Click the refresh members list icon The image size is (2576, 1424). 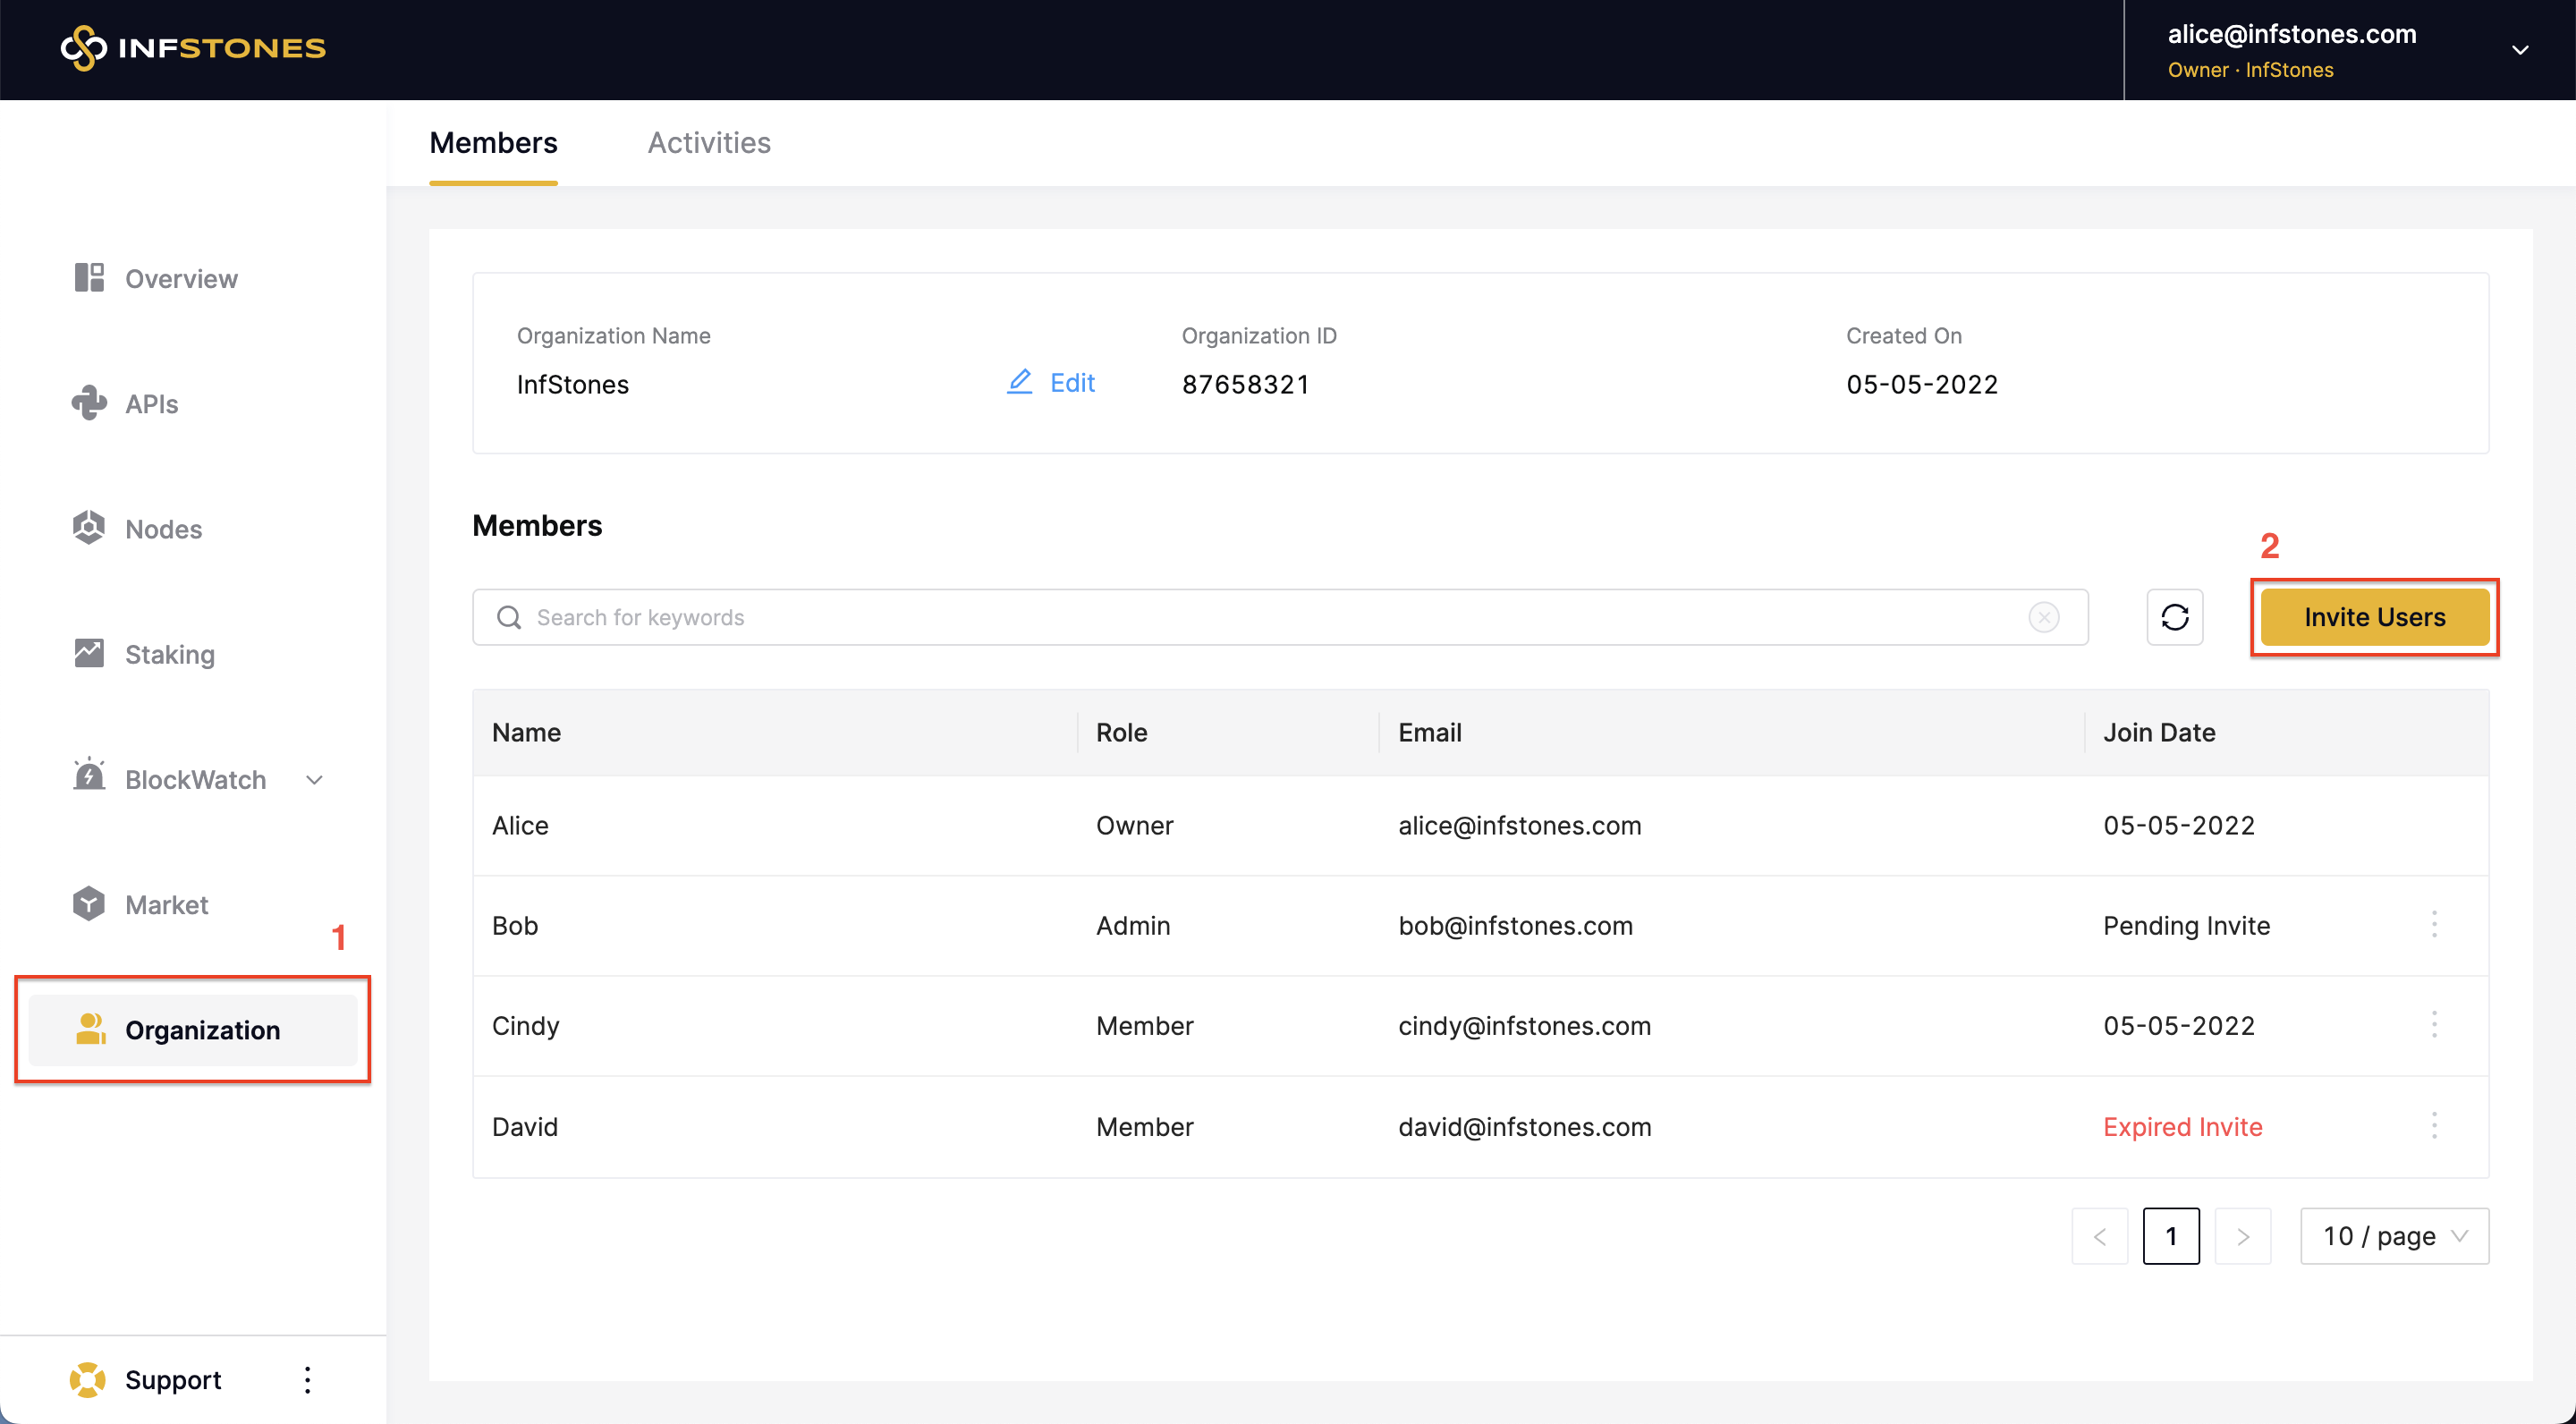click(x=2174, y=617)
